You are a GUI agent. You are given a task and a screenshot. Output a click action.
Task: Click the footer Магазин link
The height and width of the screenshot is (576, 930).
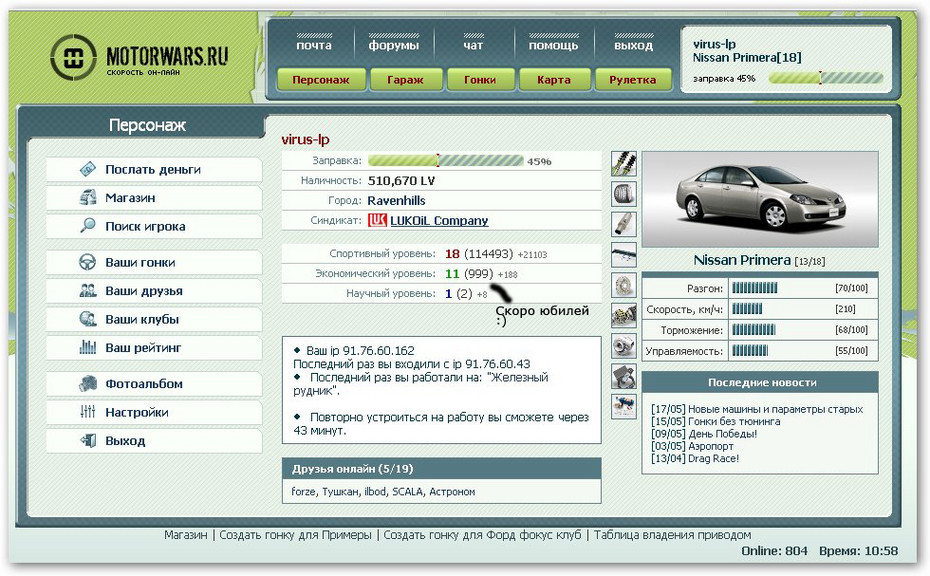[186, 535]
